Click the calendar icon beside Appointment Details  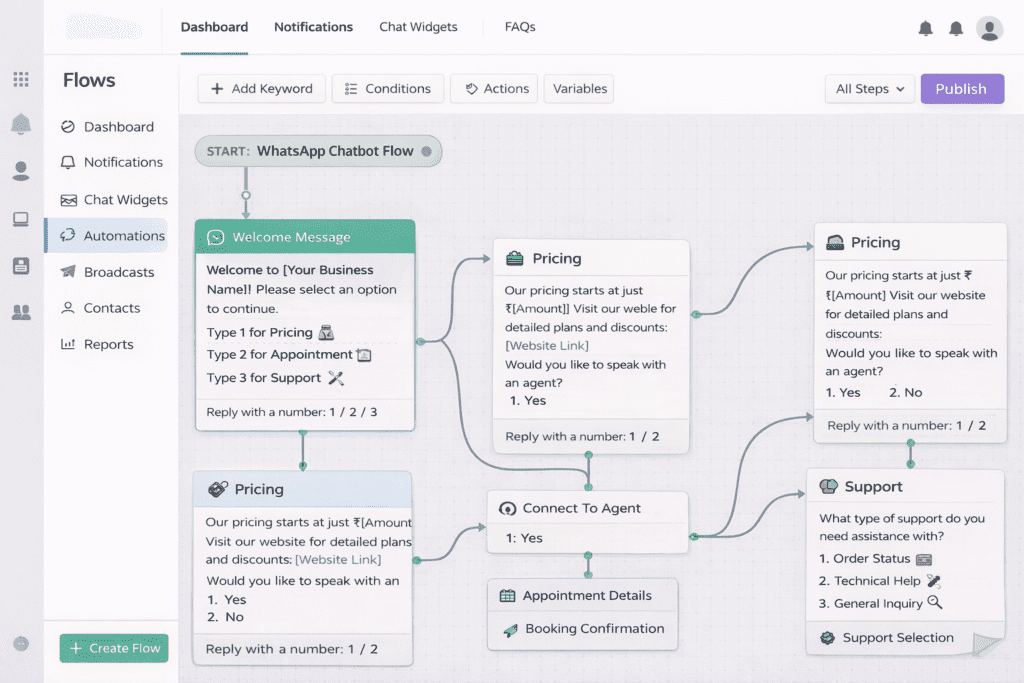[x=507, y=596]
